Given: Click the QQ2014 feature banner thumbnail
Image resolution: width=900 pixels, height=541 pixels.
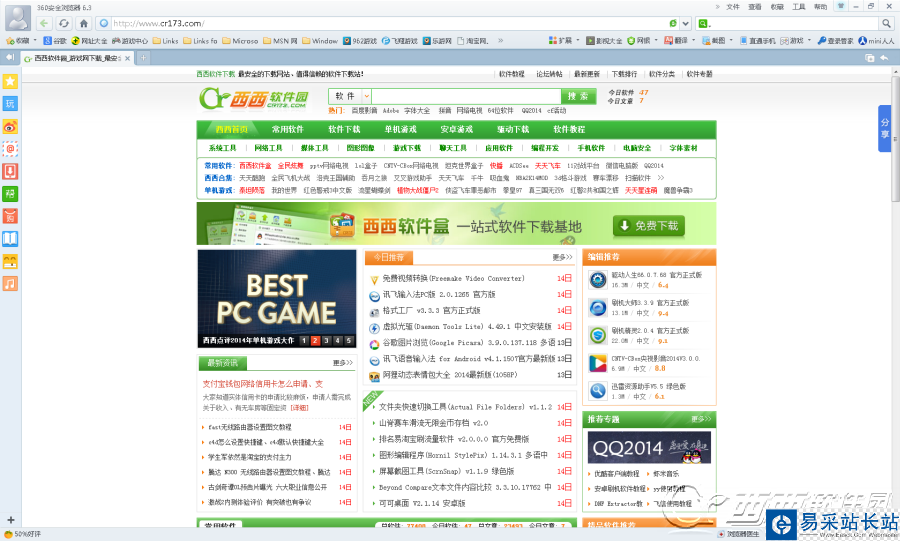Looking at the screenshot, I should coord(649,447).
